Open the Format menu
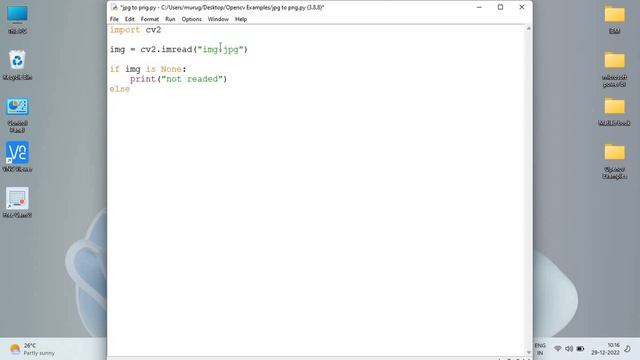The image size is (640, 360). 150,19
